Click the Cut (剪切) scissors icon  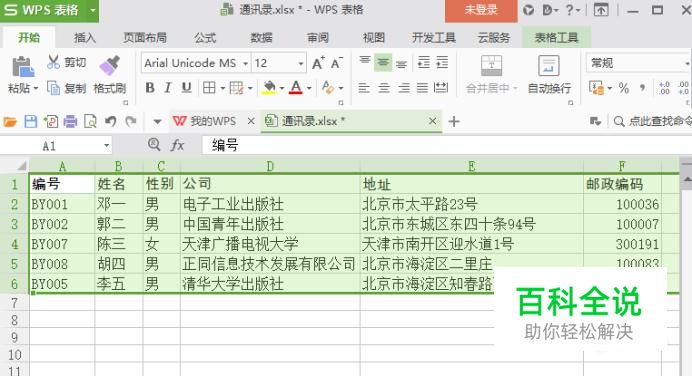pyautogui.click(x=53, y=62)
